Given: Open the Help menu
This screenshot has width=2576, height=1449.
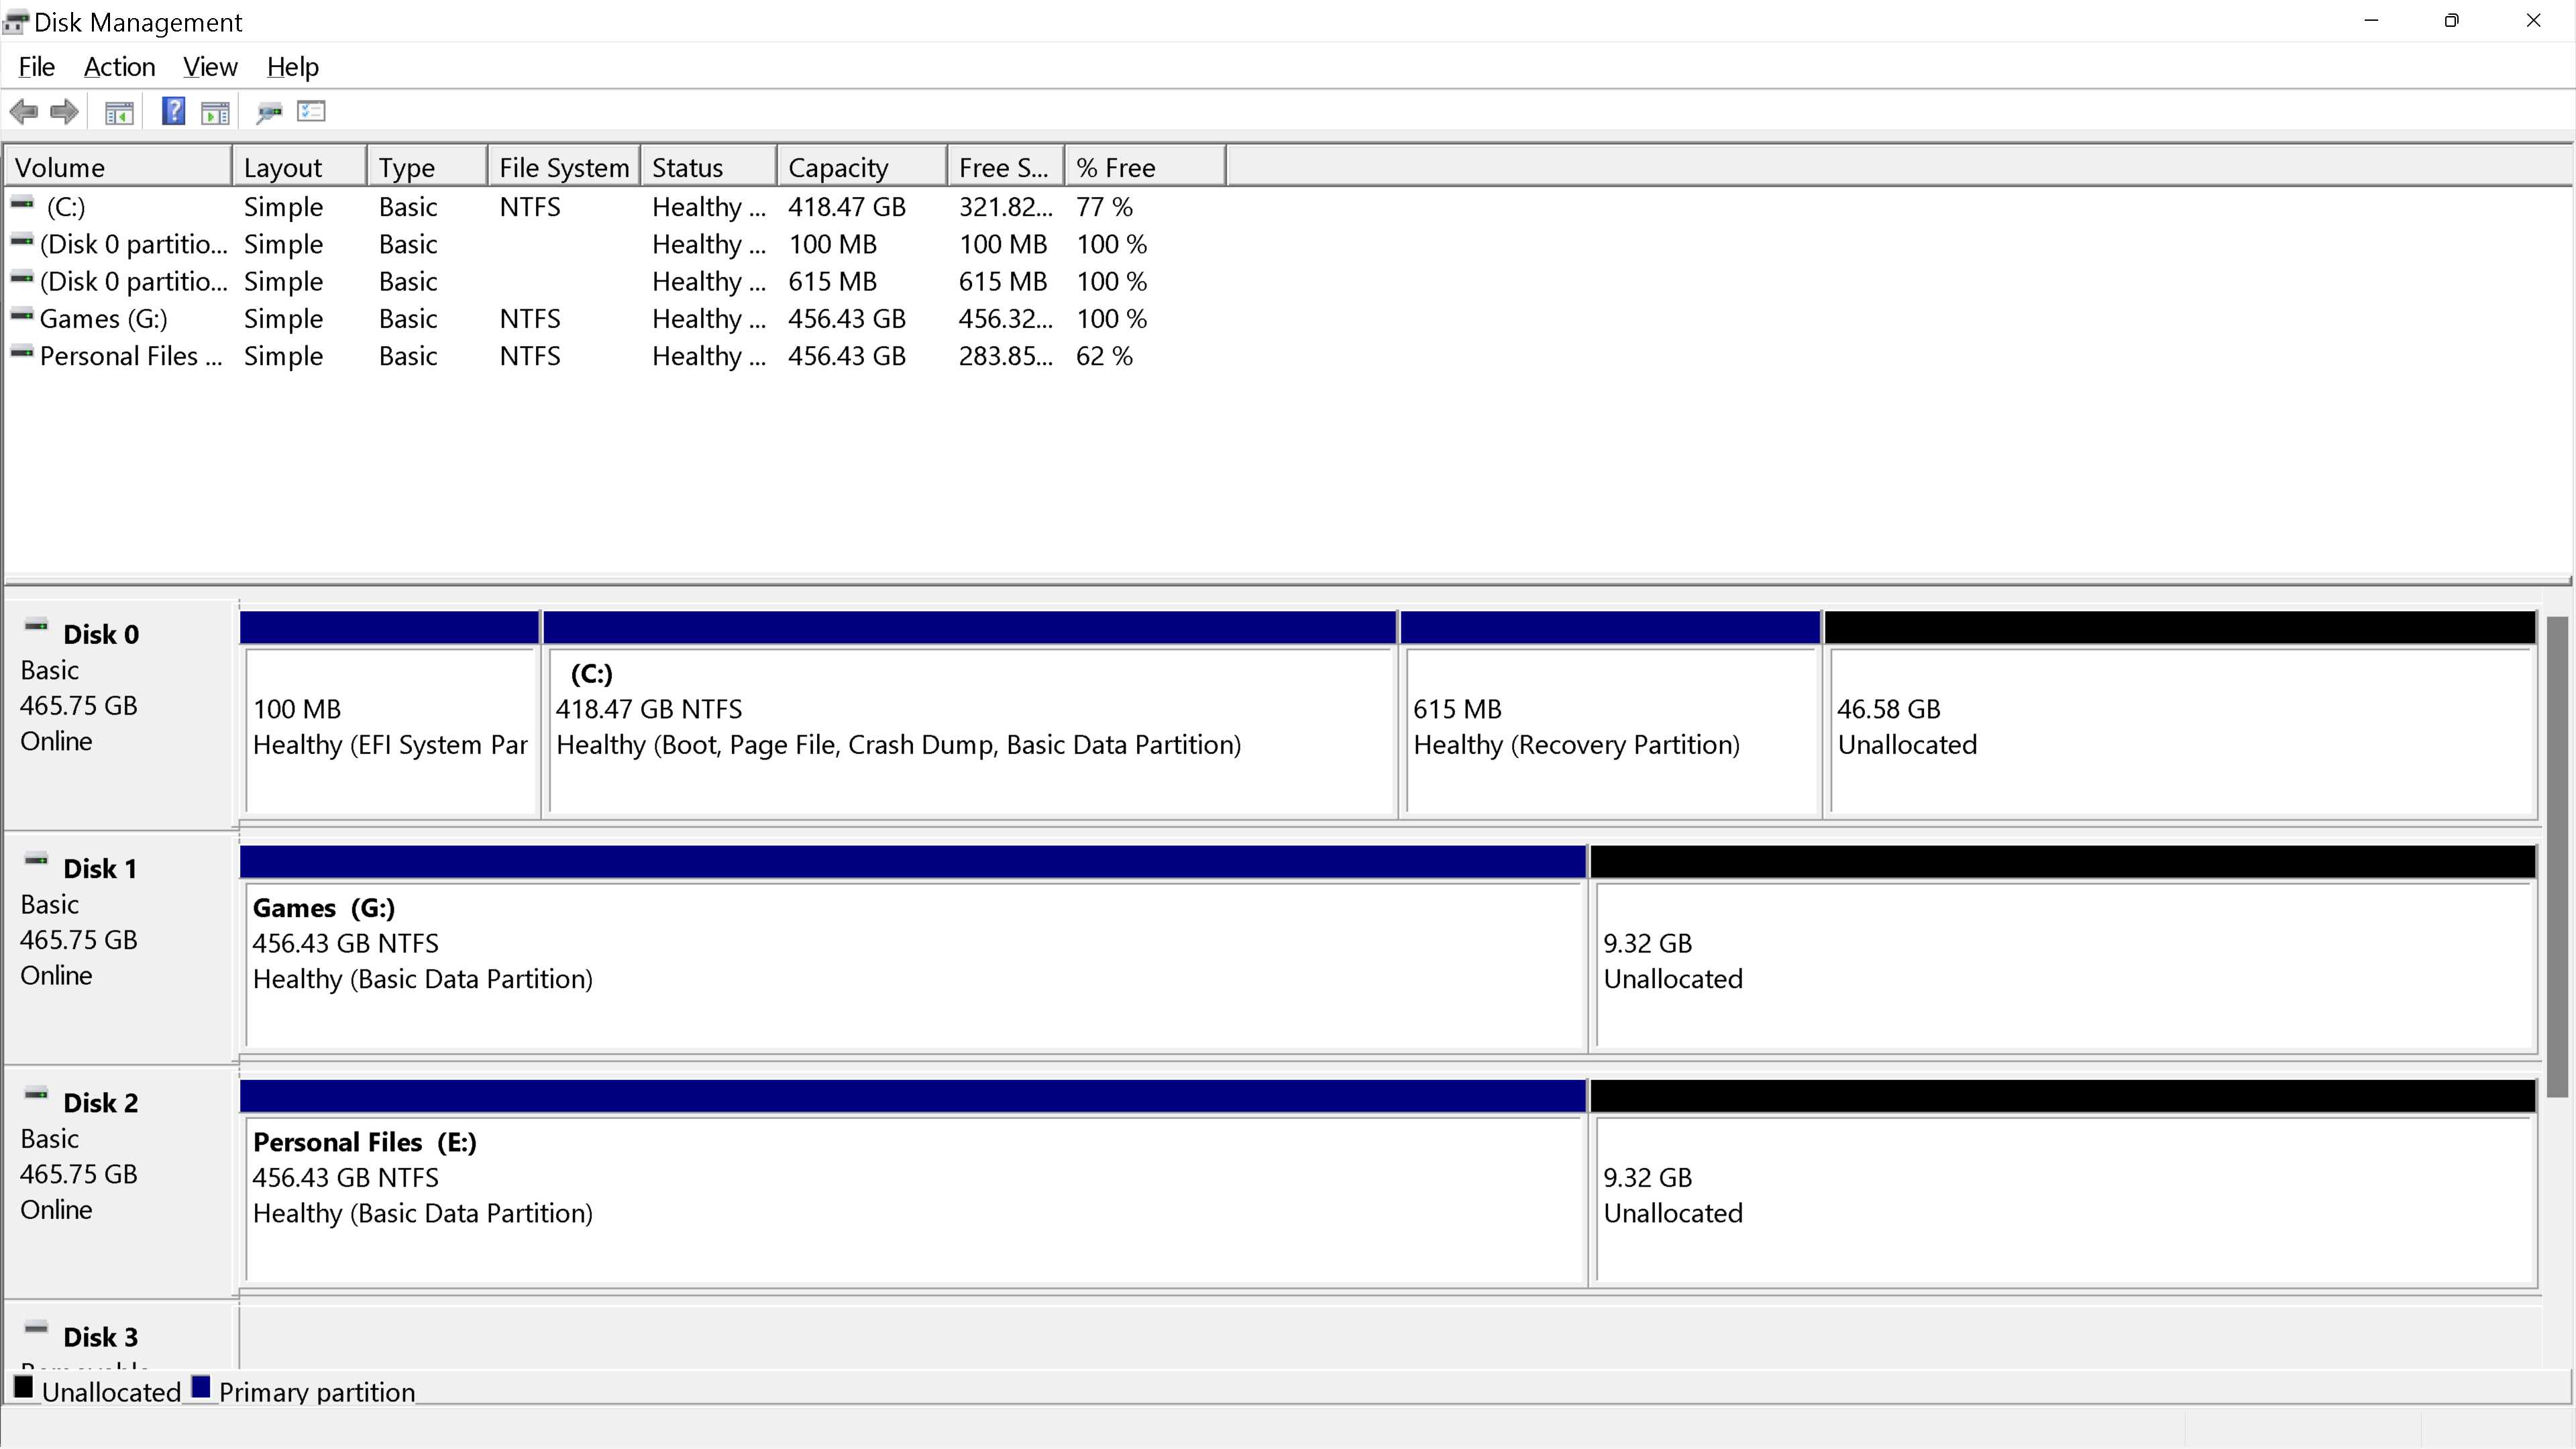Looking at the screenshot, I should click(293, 67).
